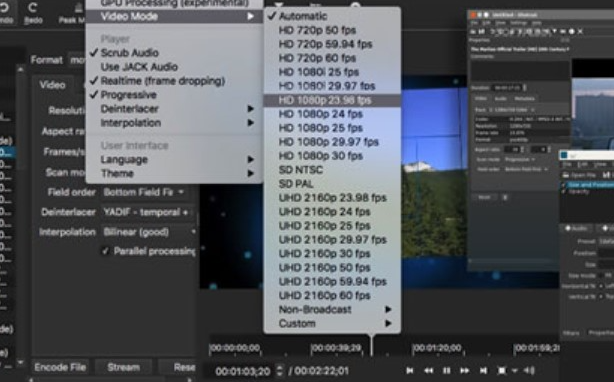
Task: Select UHD 2160p 25 fps mode
Action: [x=332, y=226]
